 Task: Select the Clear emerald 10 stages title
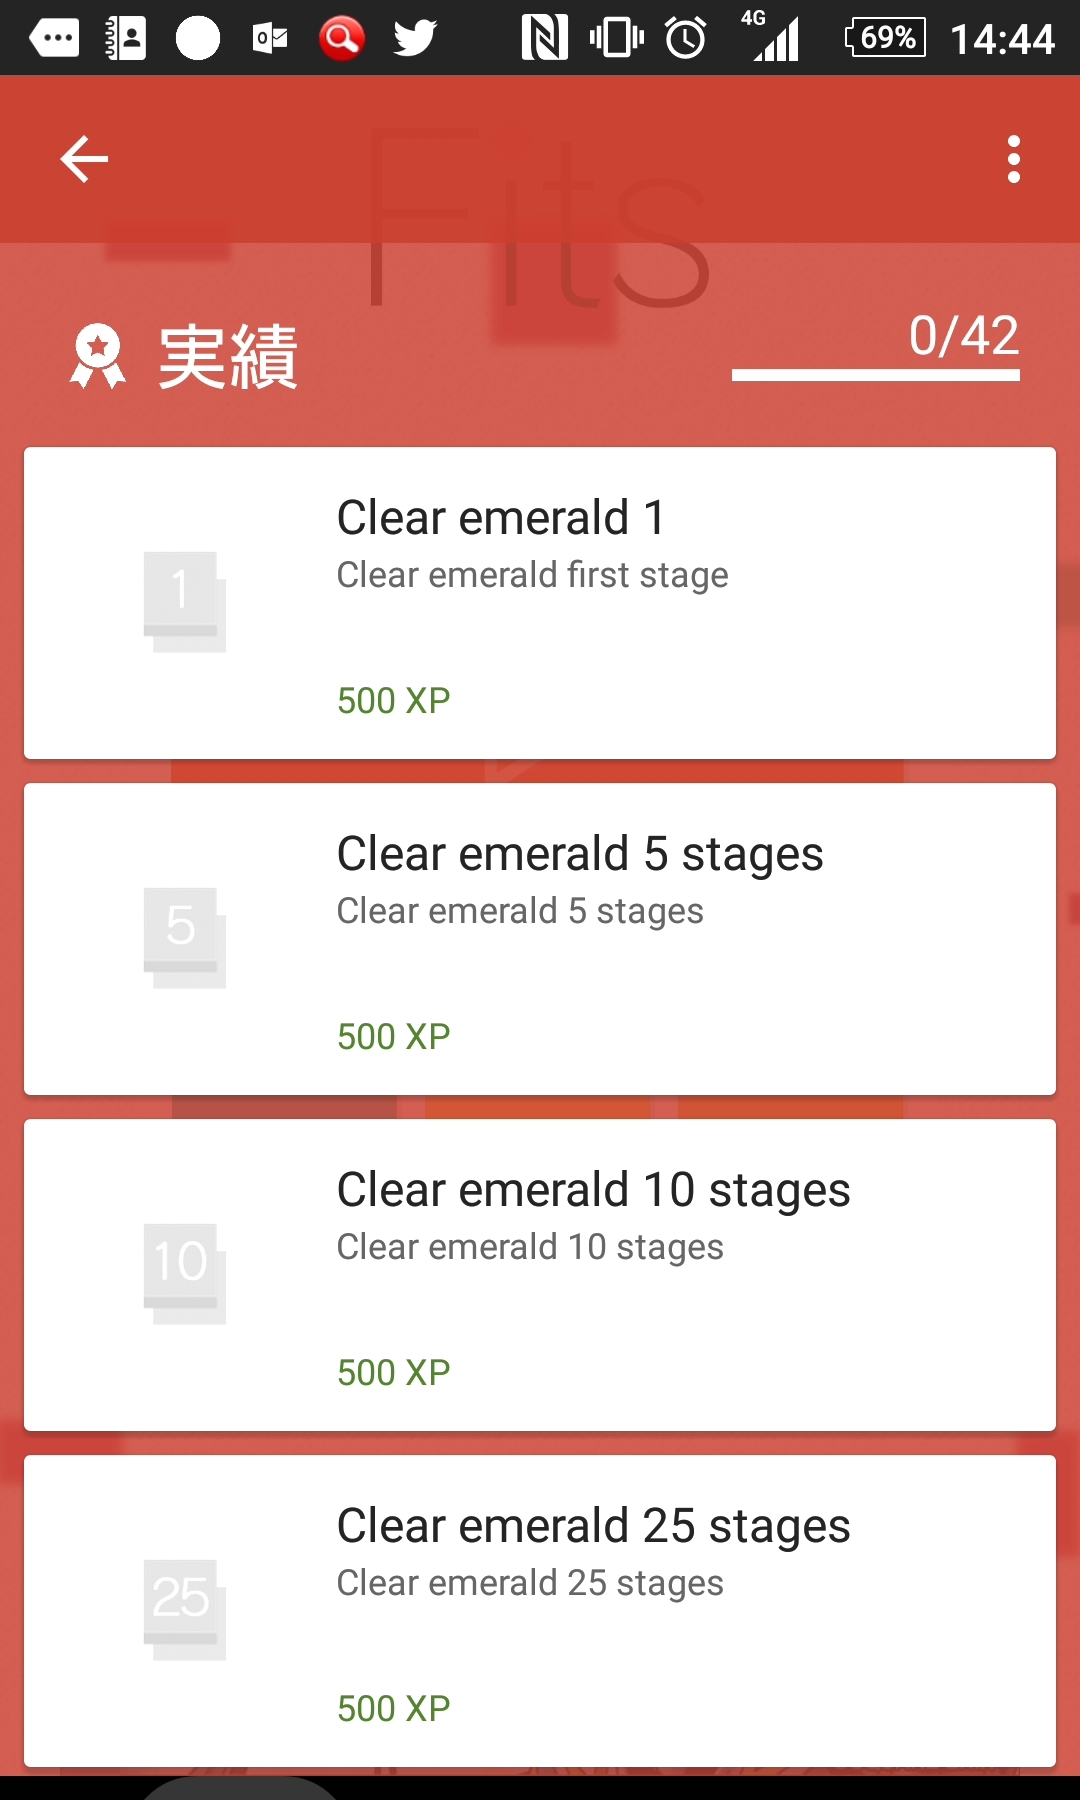tap(593, 1190)
